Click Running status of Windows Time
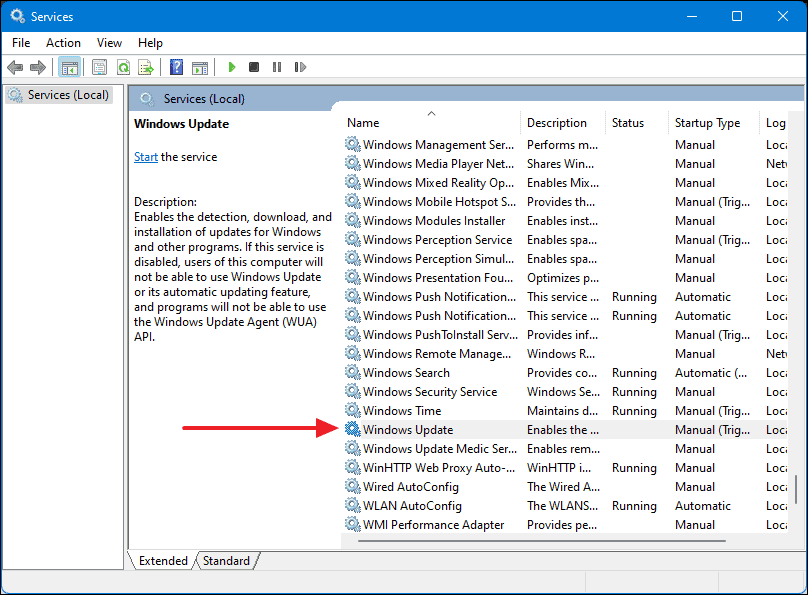 click(x=634, y=411)
